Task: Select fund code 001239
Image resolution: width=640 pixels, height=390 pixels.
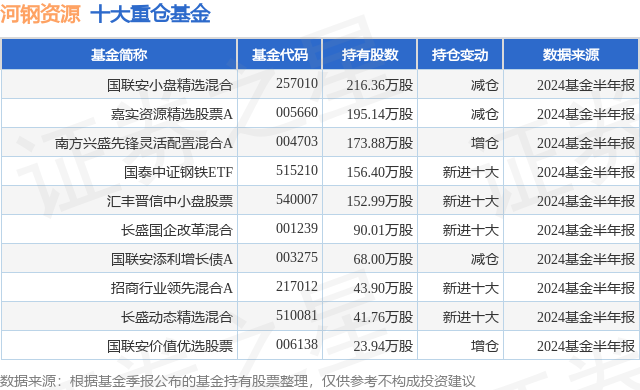Action: click(297, 228)
